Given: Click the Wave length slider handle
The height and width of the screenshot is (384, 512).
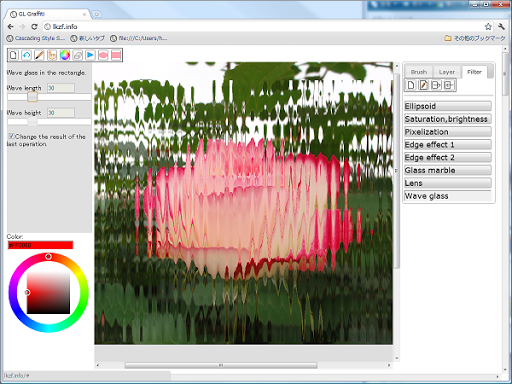Looking at the screenshot, I should pos(32,97).
